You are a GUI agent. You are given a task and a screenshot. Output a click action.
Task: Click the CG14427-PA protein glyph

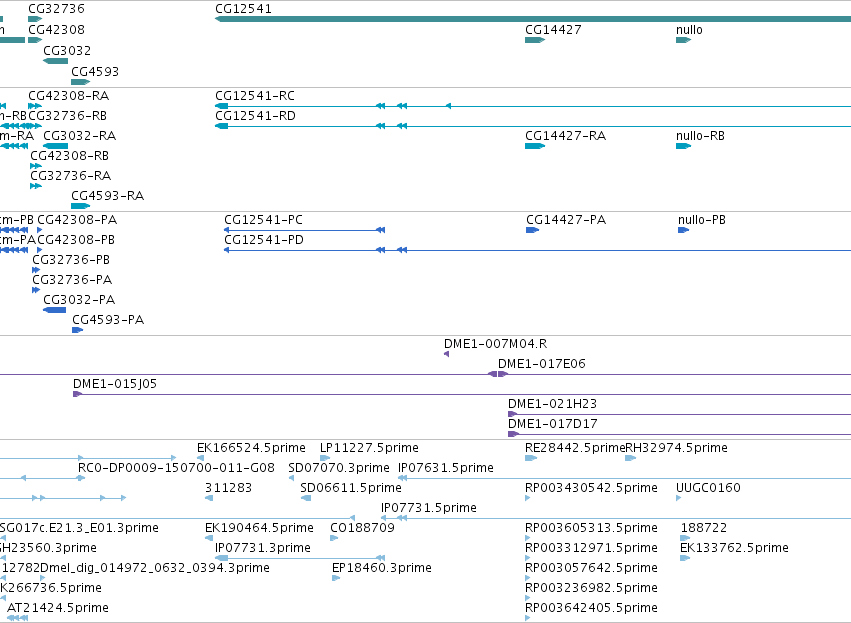point(532,230)
